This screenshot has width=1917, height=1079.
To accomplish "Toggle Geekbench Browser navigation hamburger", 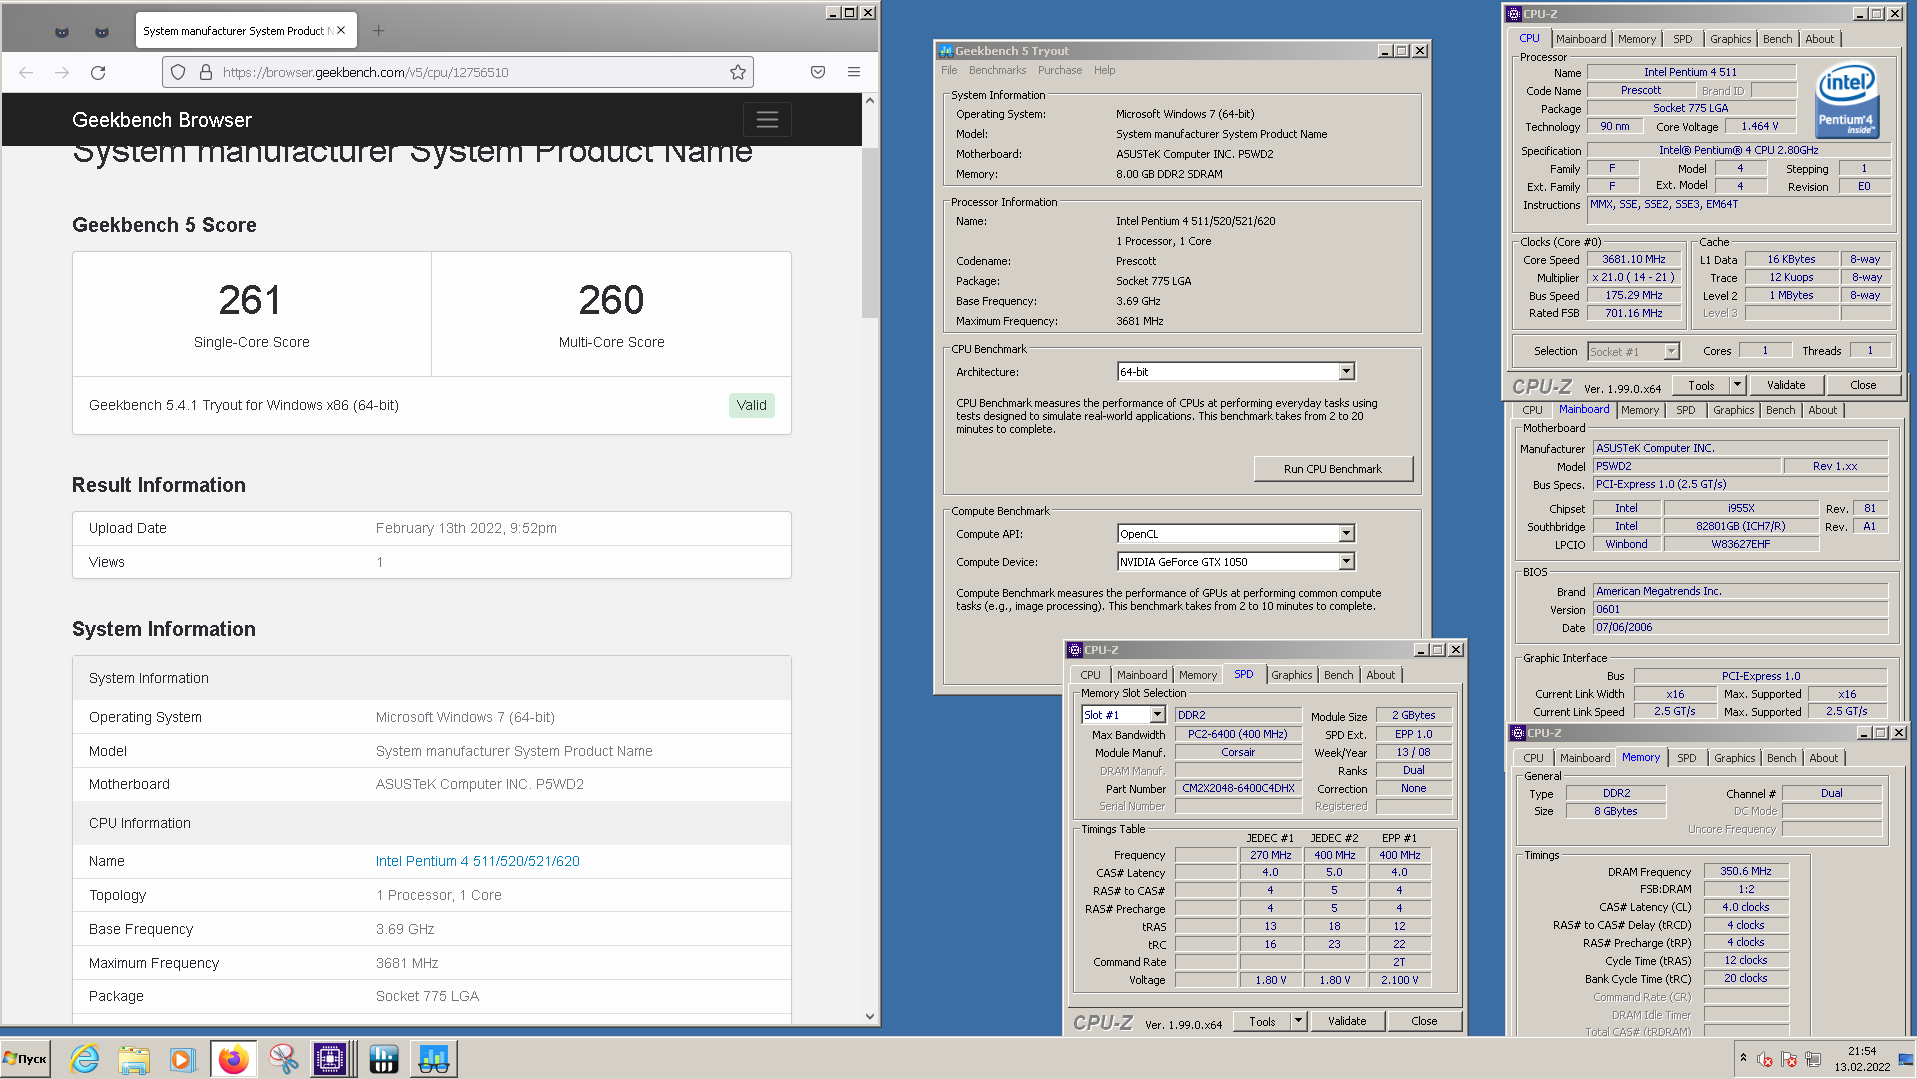I will tap(767, 120).
